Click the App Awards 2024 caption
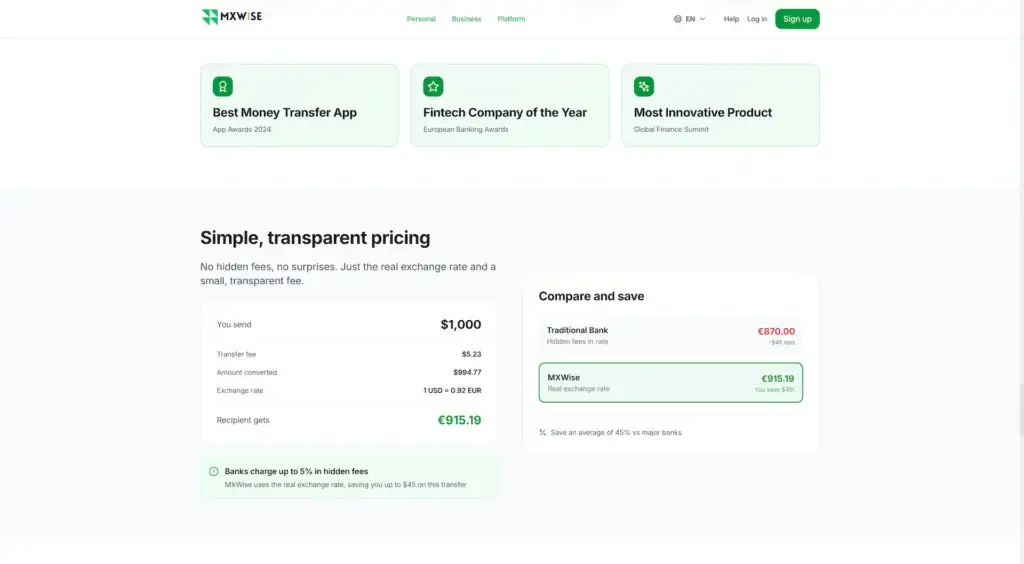 (242, 129)
